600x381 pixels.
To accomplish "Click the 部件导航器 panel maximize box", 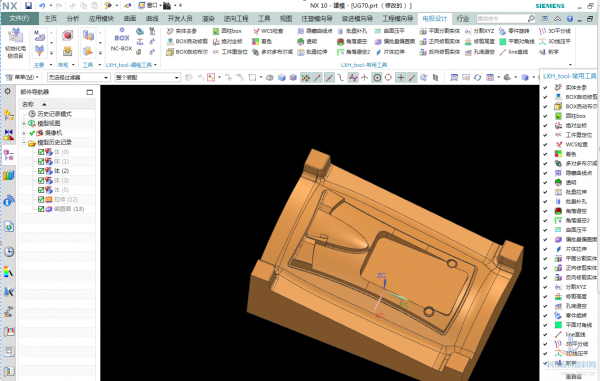I will (90, 92).
